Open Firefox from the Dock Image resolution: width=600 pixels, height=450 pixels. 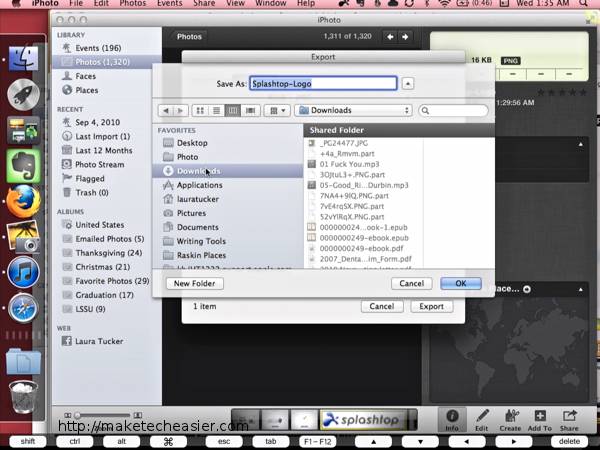(x=23, y=201)
